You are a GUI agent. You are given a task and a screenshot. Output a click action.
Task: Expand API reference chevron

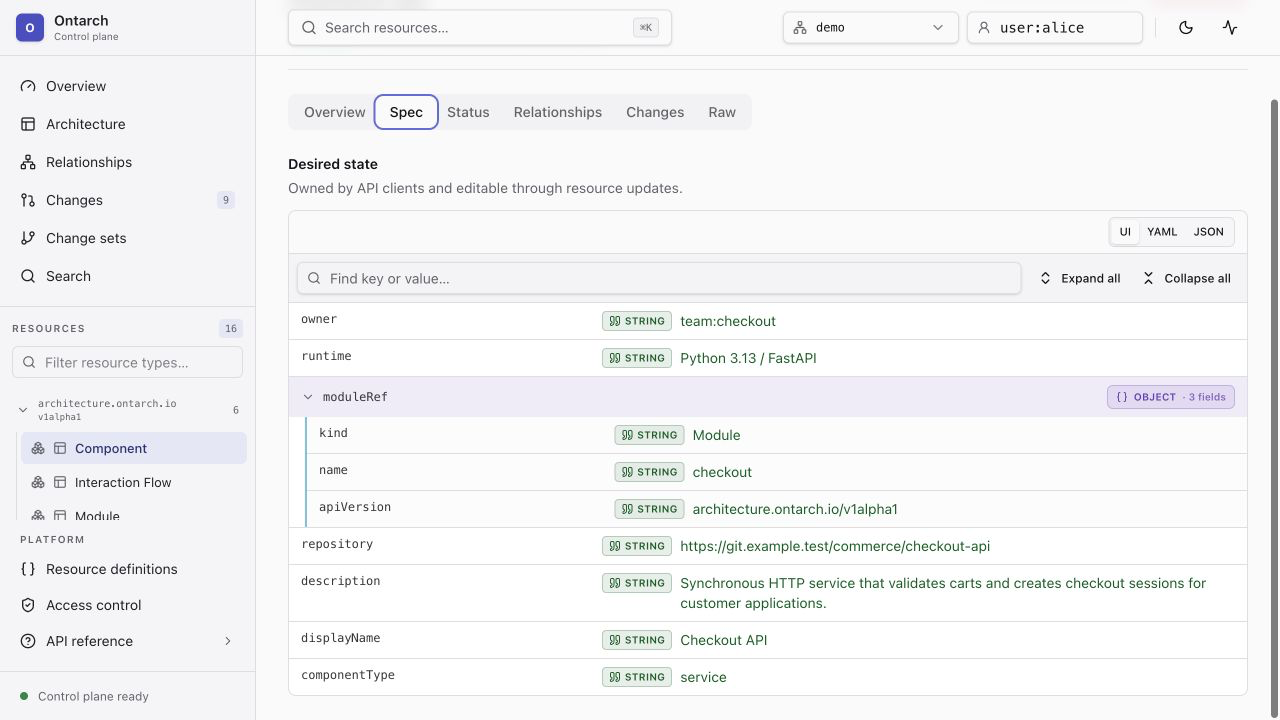[x=227, y=641]
